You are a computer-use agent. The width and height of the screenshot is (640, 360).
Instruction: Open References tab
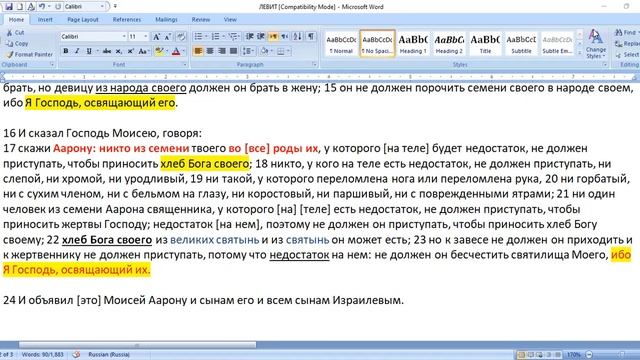[127, 20]
